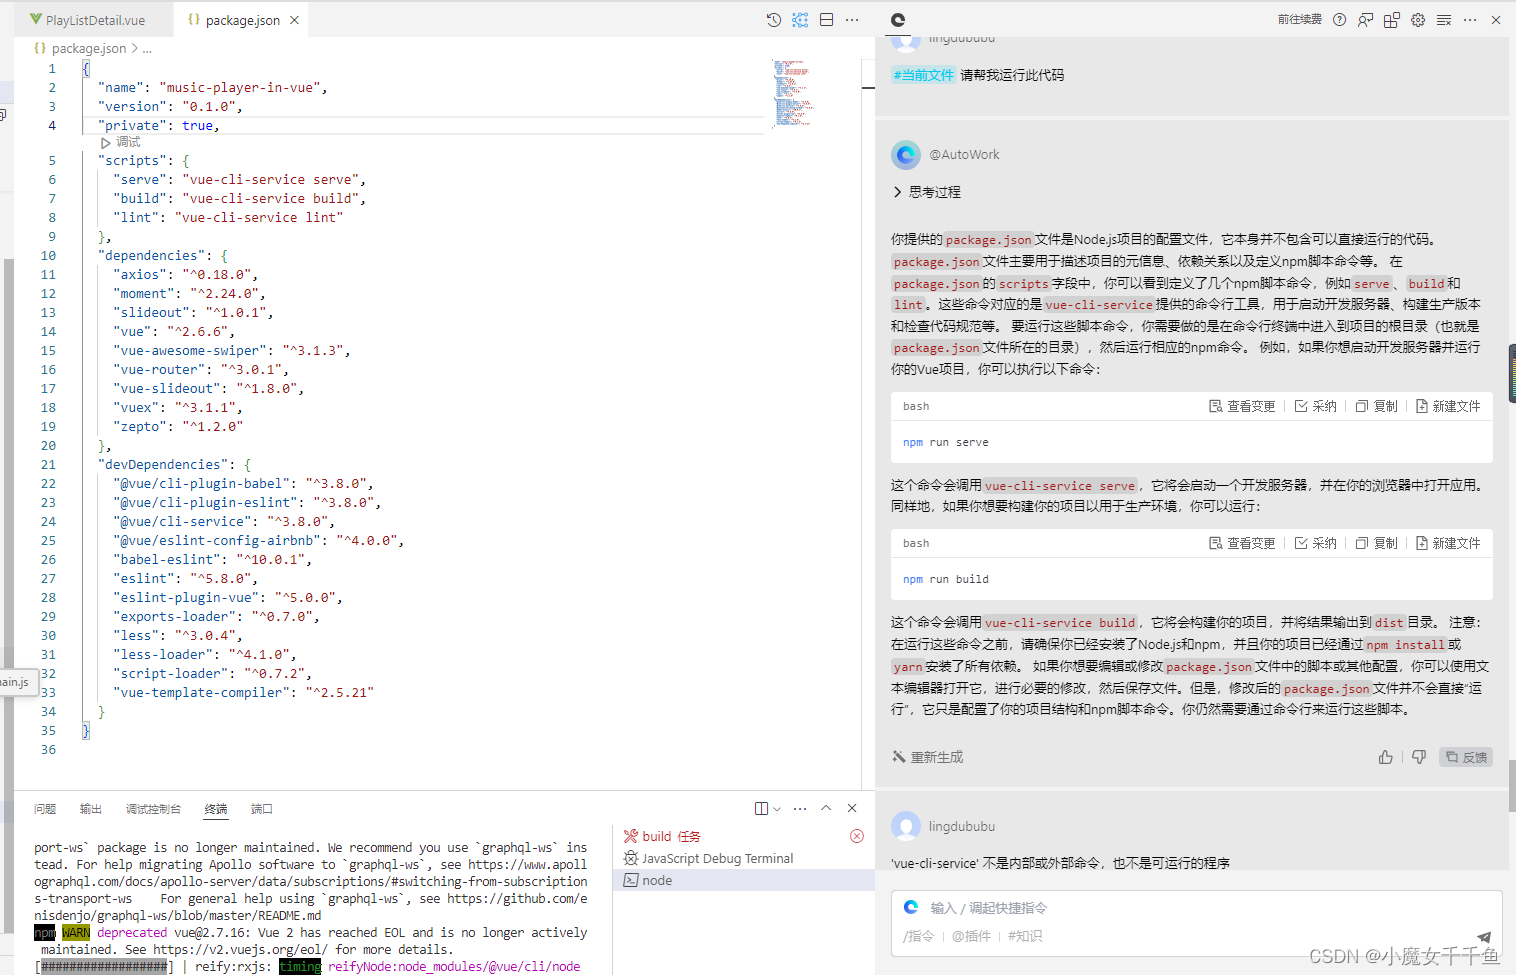Expand the 思考过程 thinking process section
Image resolution: width=1516 pixels, height=975 pixels.
click(926, 192)
